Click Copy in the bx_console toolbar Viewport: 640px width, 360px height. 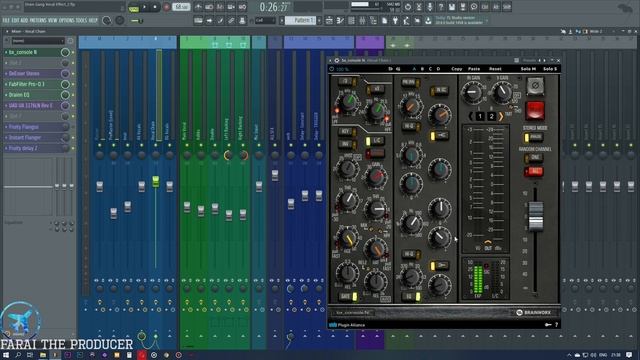click(x=457, y=69)
